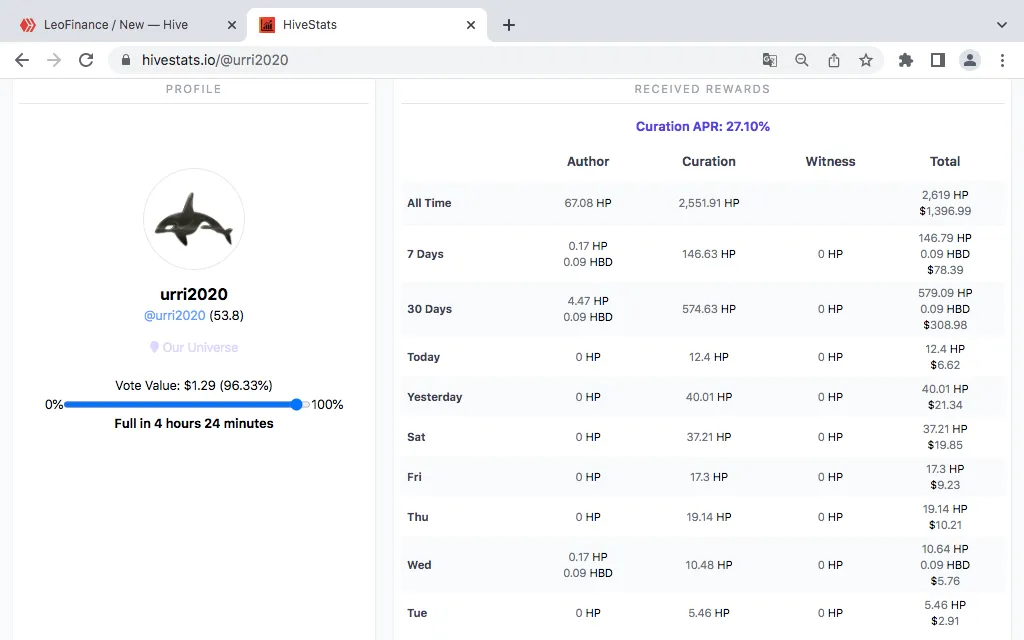Image resolution: width=1024 pixels, height=640 pixels.
Task: Click the 7 Days row label
Action: coord(425,254)
